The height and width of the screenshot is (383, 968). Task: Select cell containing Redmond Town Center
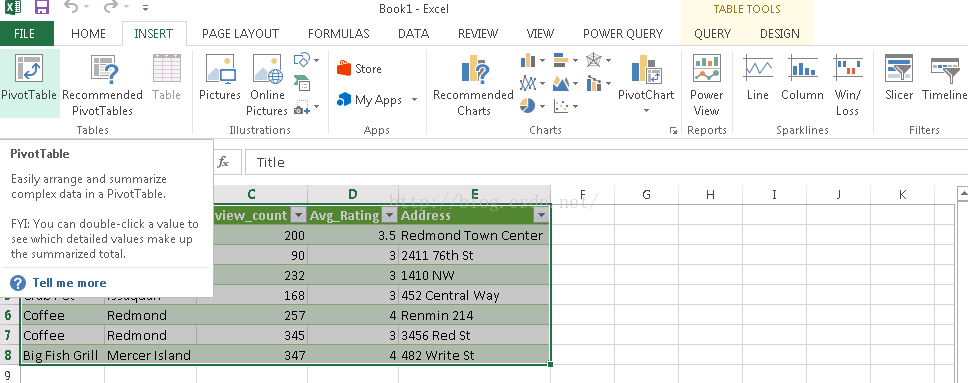tap(474, 235)
